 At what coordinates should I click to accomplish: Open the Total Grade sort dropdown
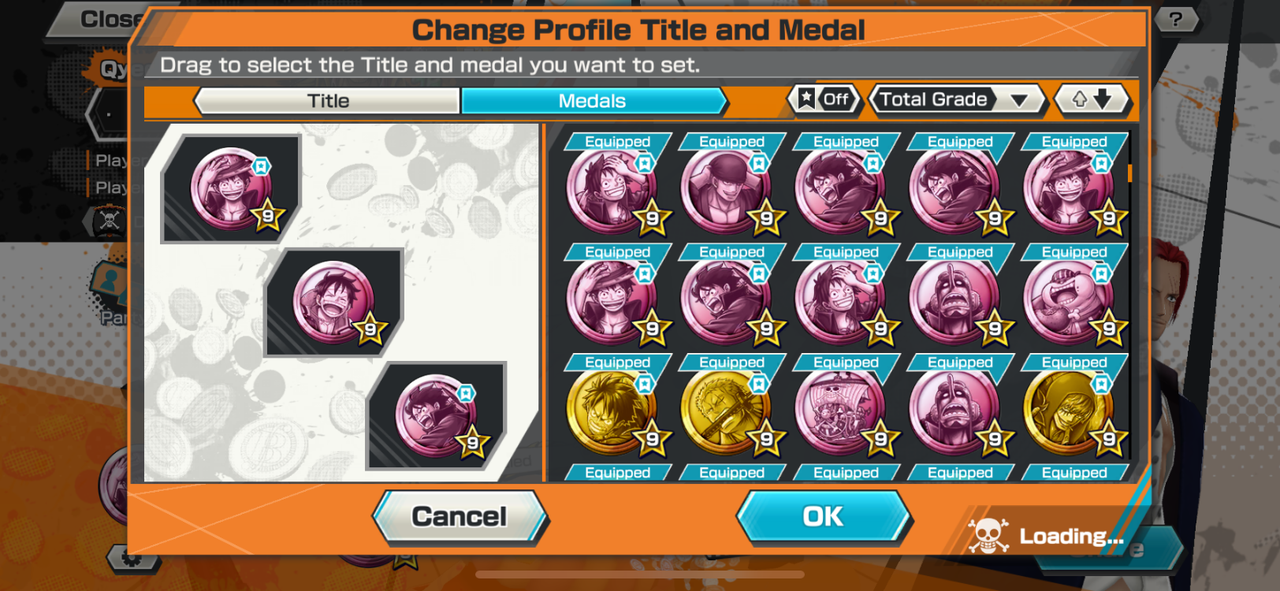pos(957,99)
